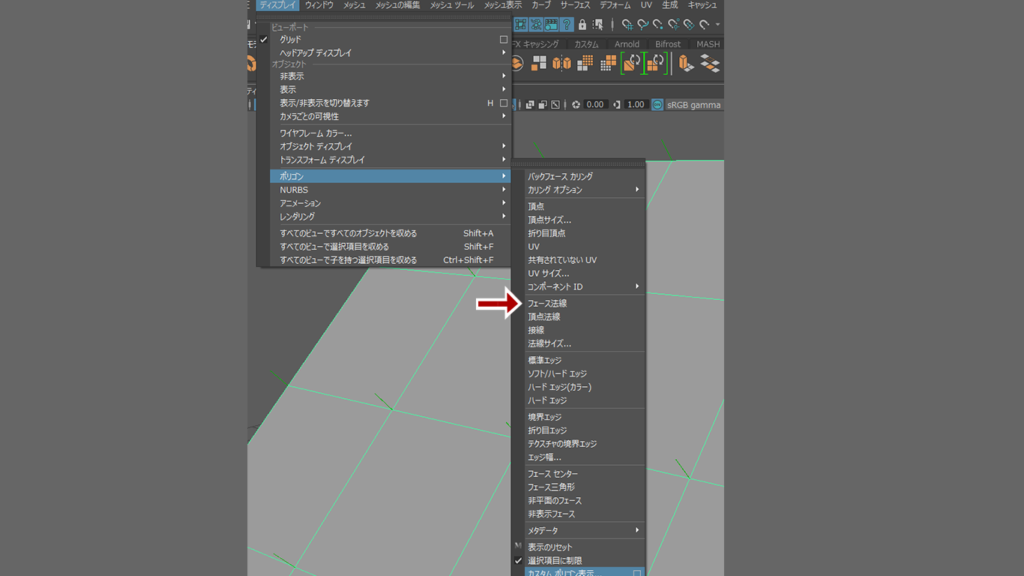Click the shelf icon with four squares
The width and height of the screenshot is (1024, 576).
click(x=539, y=63)
